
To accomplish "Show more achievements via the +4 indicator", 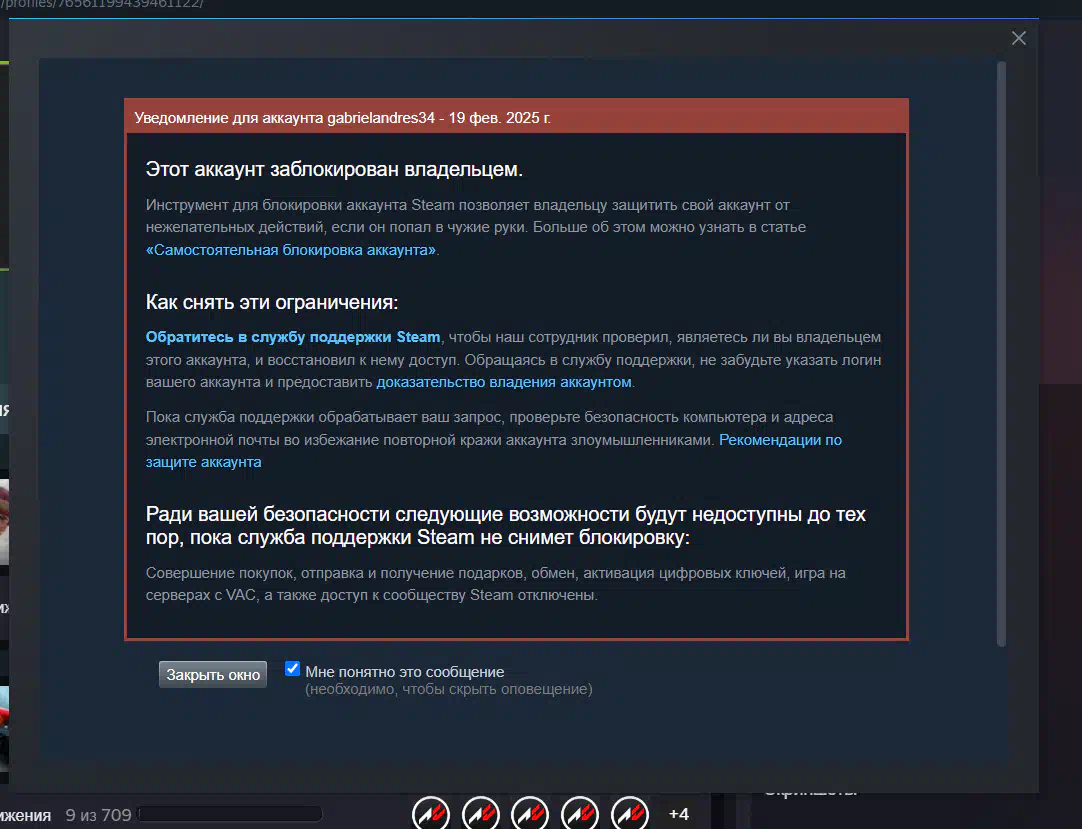I will pos(678,814).
